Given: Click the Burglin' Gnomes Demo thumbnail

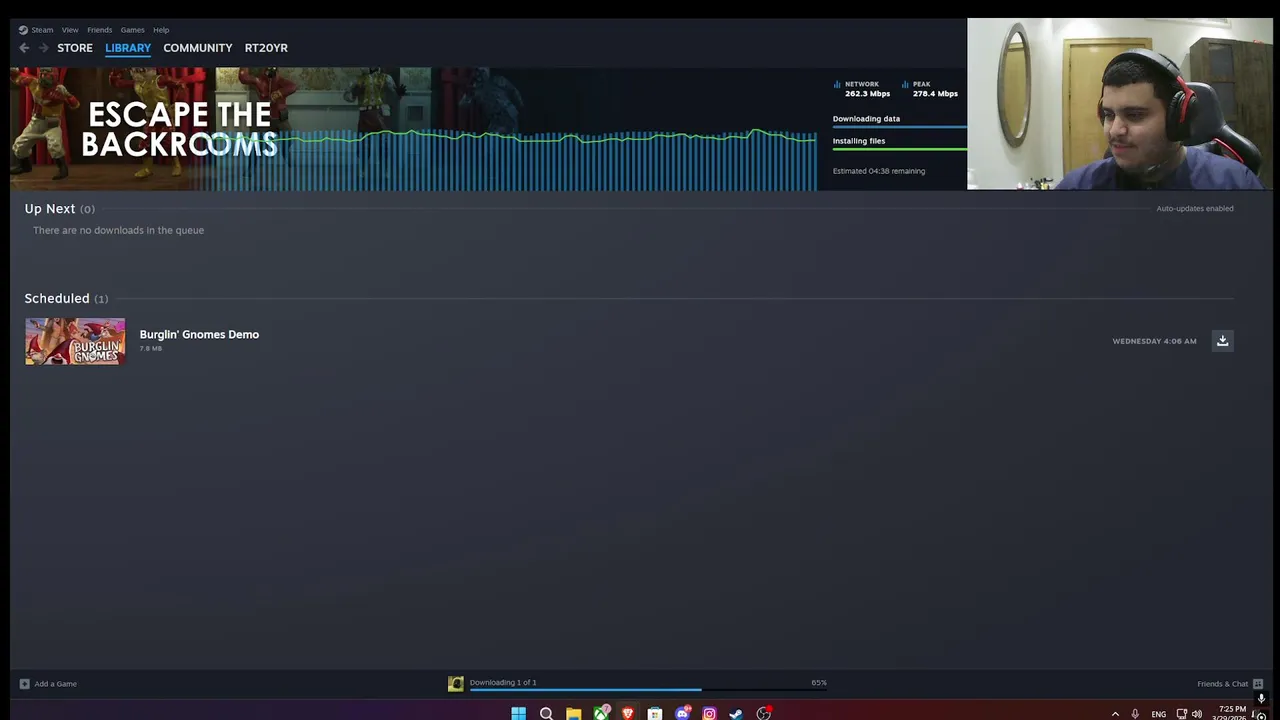Looking at the screenshot, I should click(x=75, y=341).
